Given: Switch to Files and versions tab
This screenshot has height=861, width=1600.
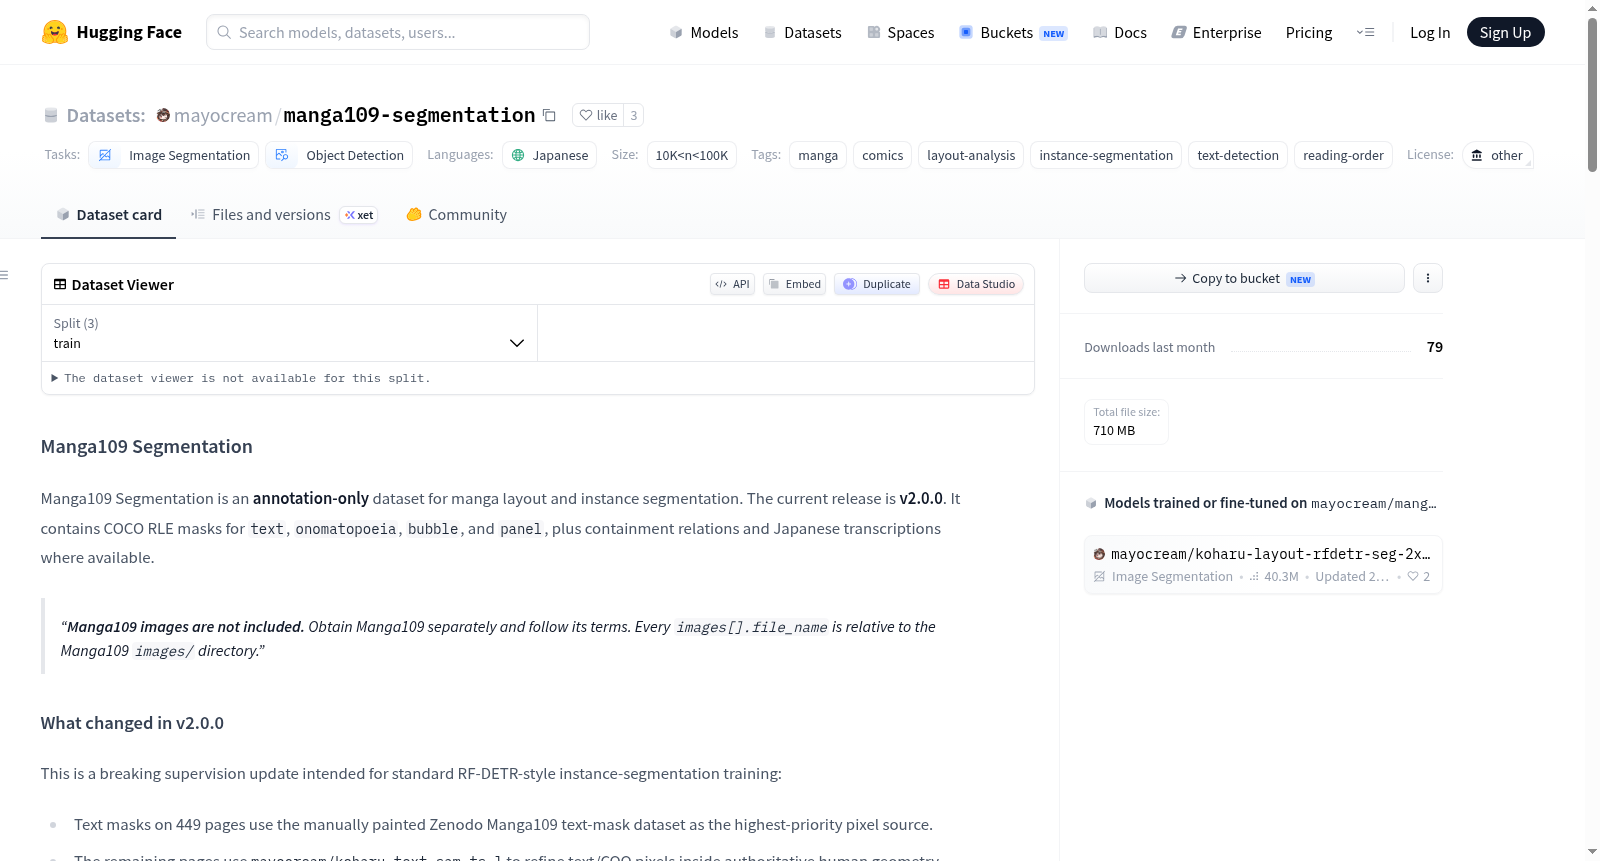Looking at the screenshot, I should [284, 214].
